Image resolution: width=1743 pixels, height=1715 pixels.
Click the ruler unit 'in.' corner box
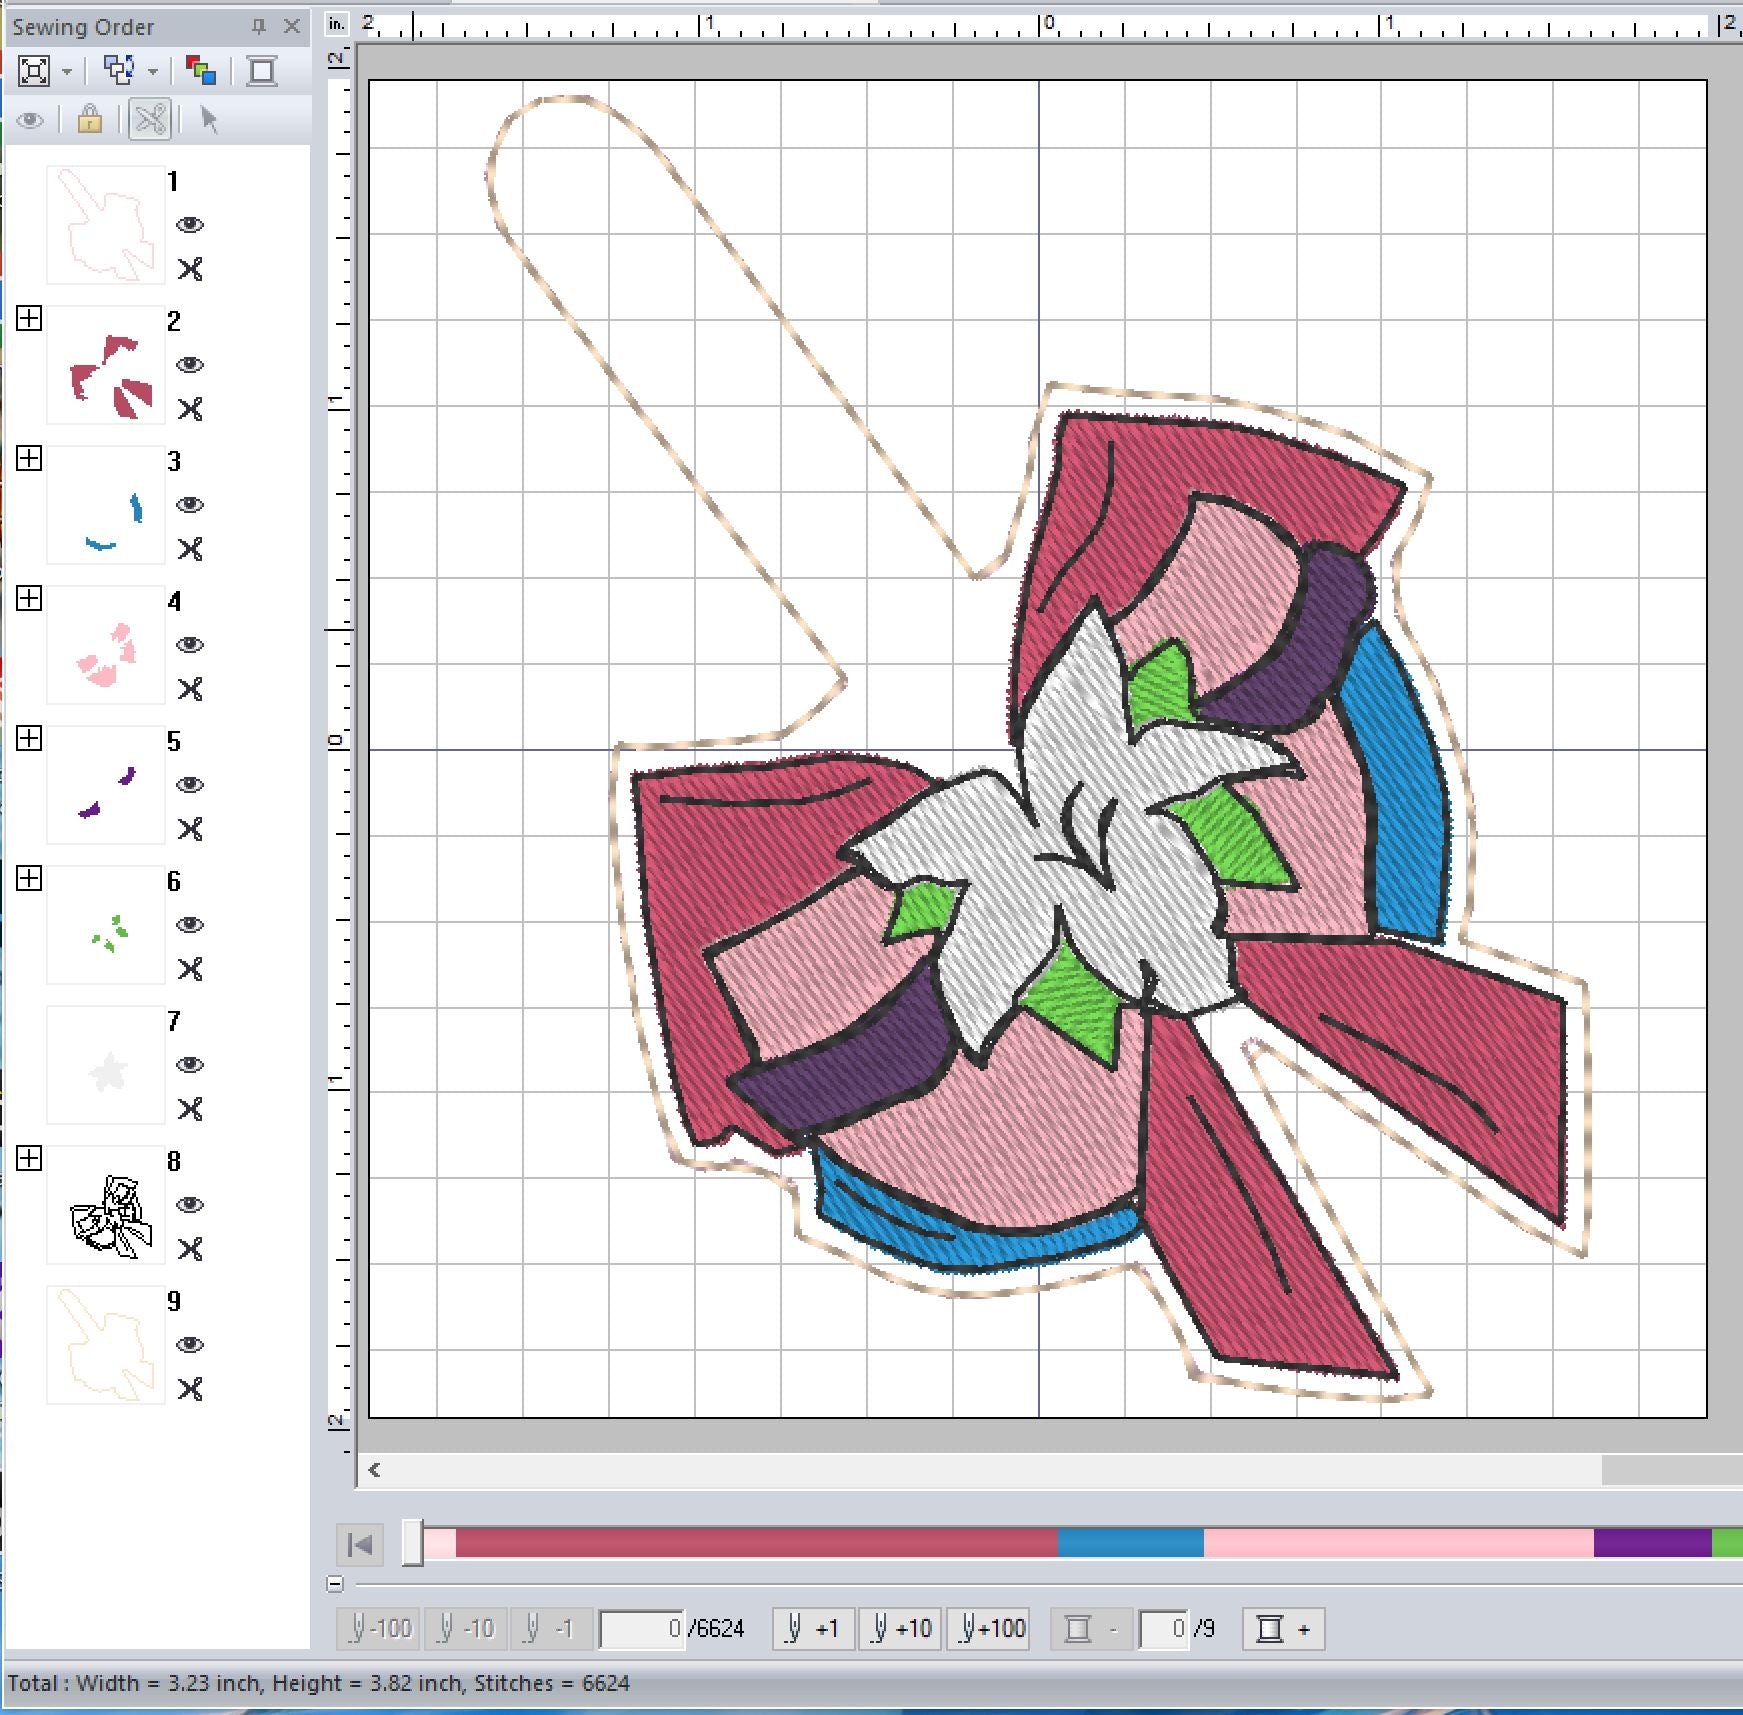coord(337,23)
